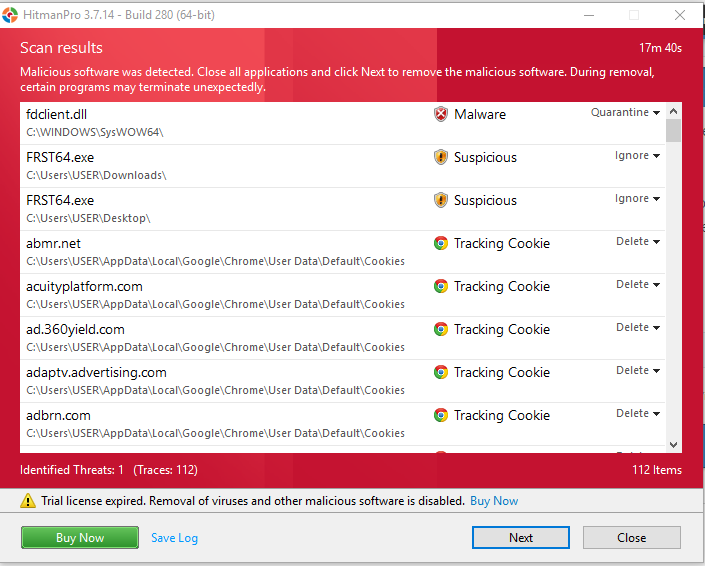Select the adaptv.advertising.com entry
This screenshot has height=566, width=705.
pos(343,381)
